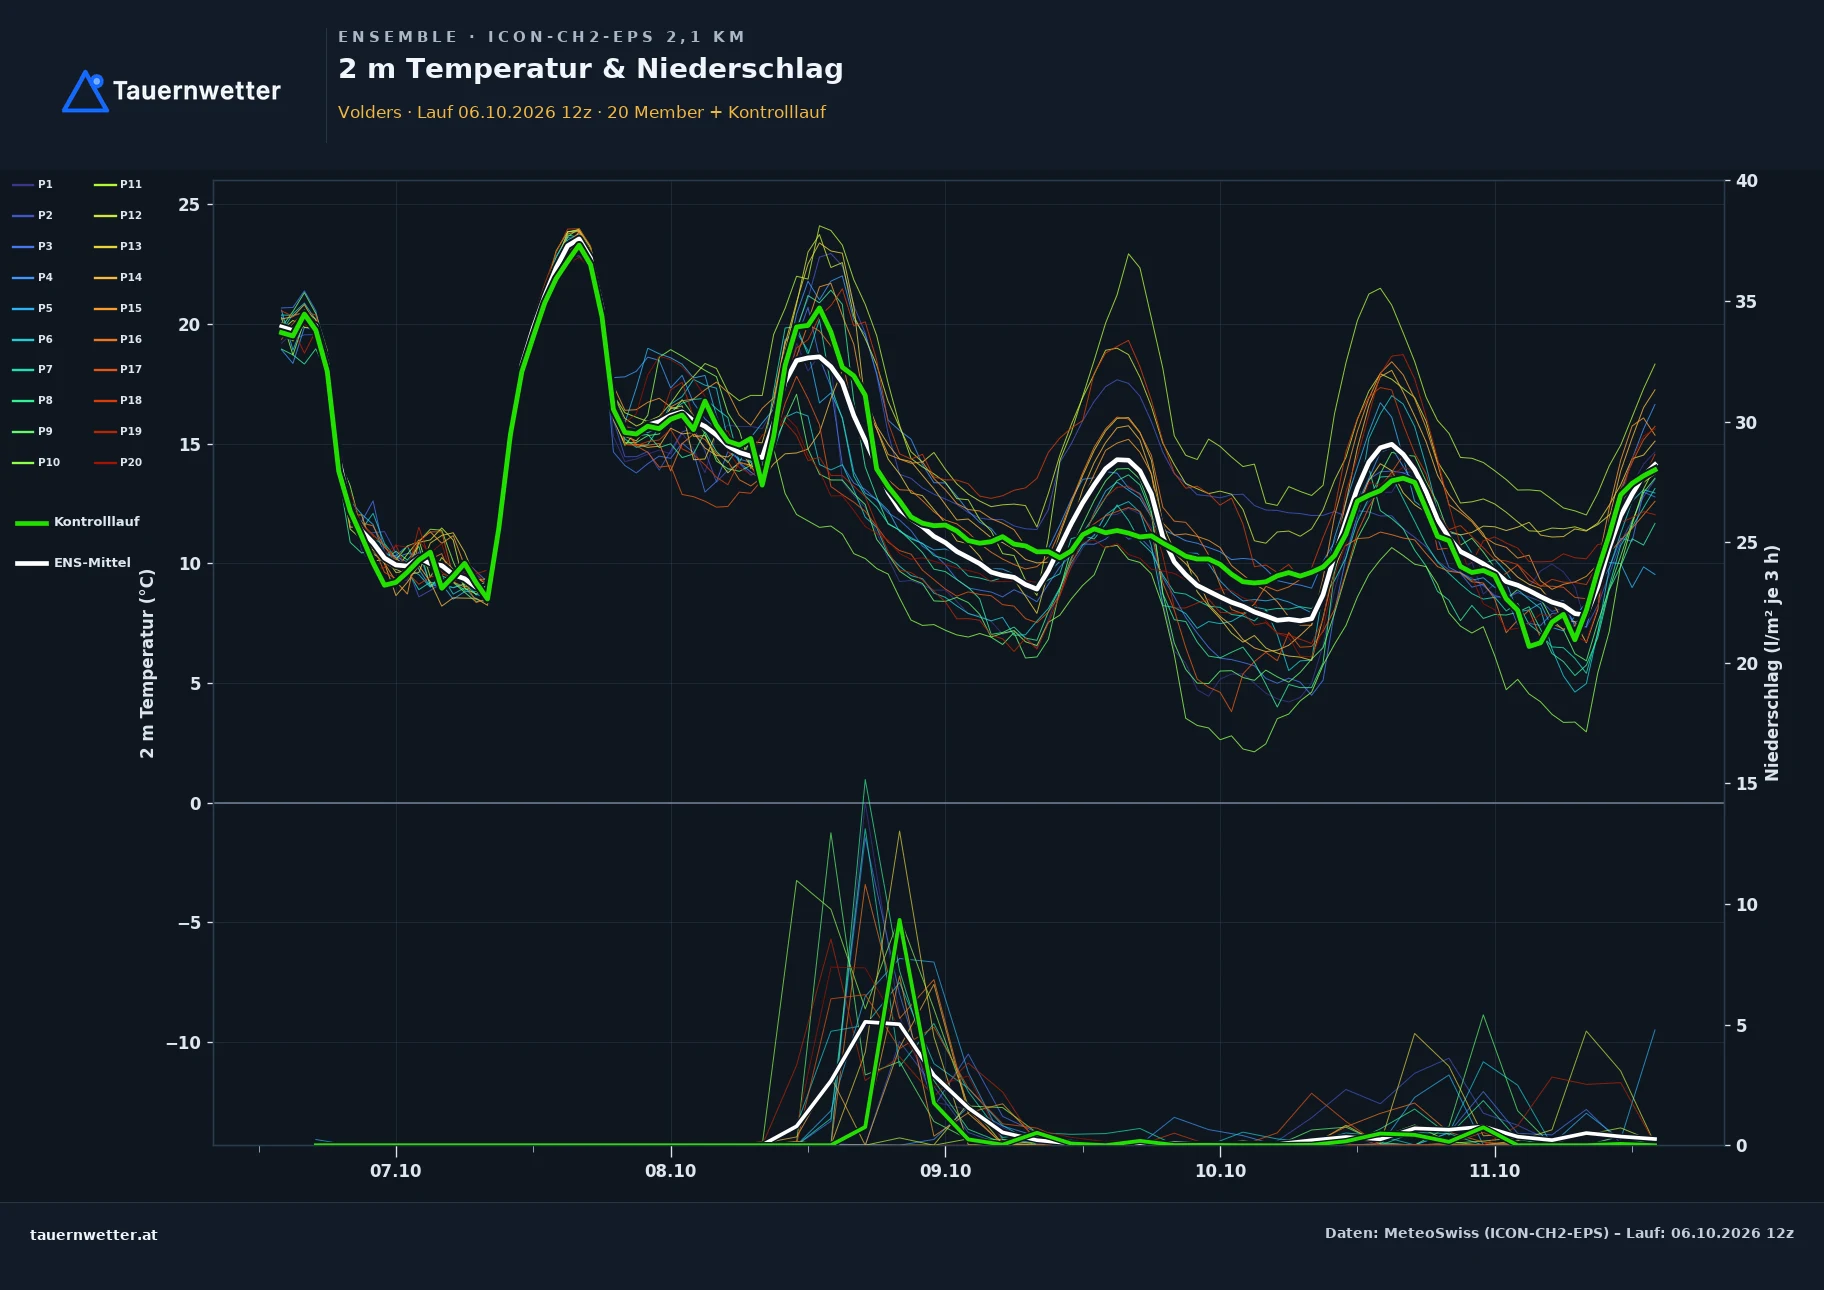Select the P19 legend entry

tap(118, 431)
